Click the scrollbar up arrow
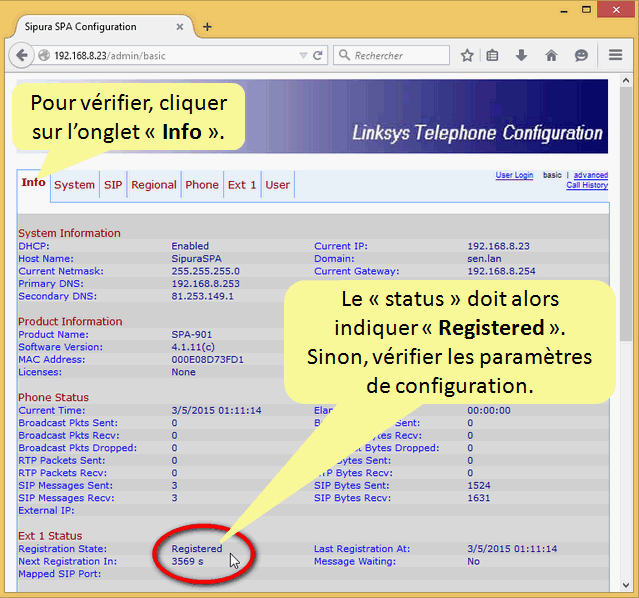Image resolution: width=639 pixels, height=598 pixels. click(x=626, y=81)
